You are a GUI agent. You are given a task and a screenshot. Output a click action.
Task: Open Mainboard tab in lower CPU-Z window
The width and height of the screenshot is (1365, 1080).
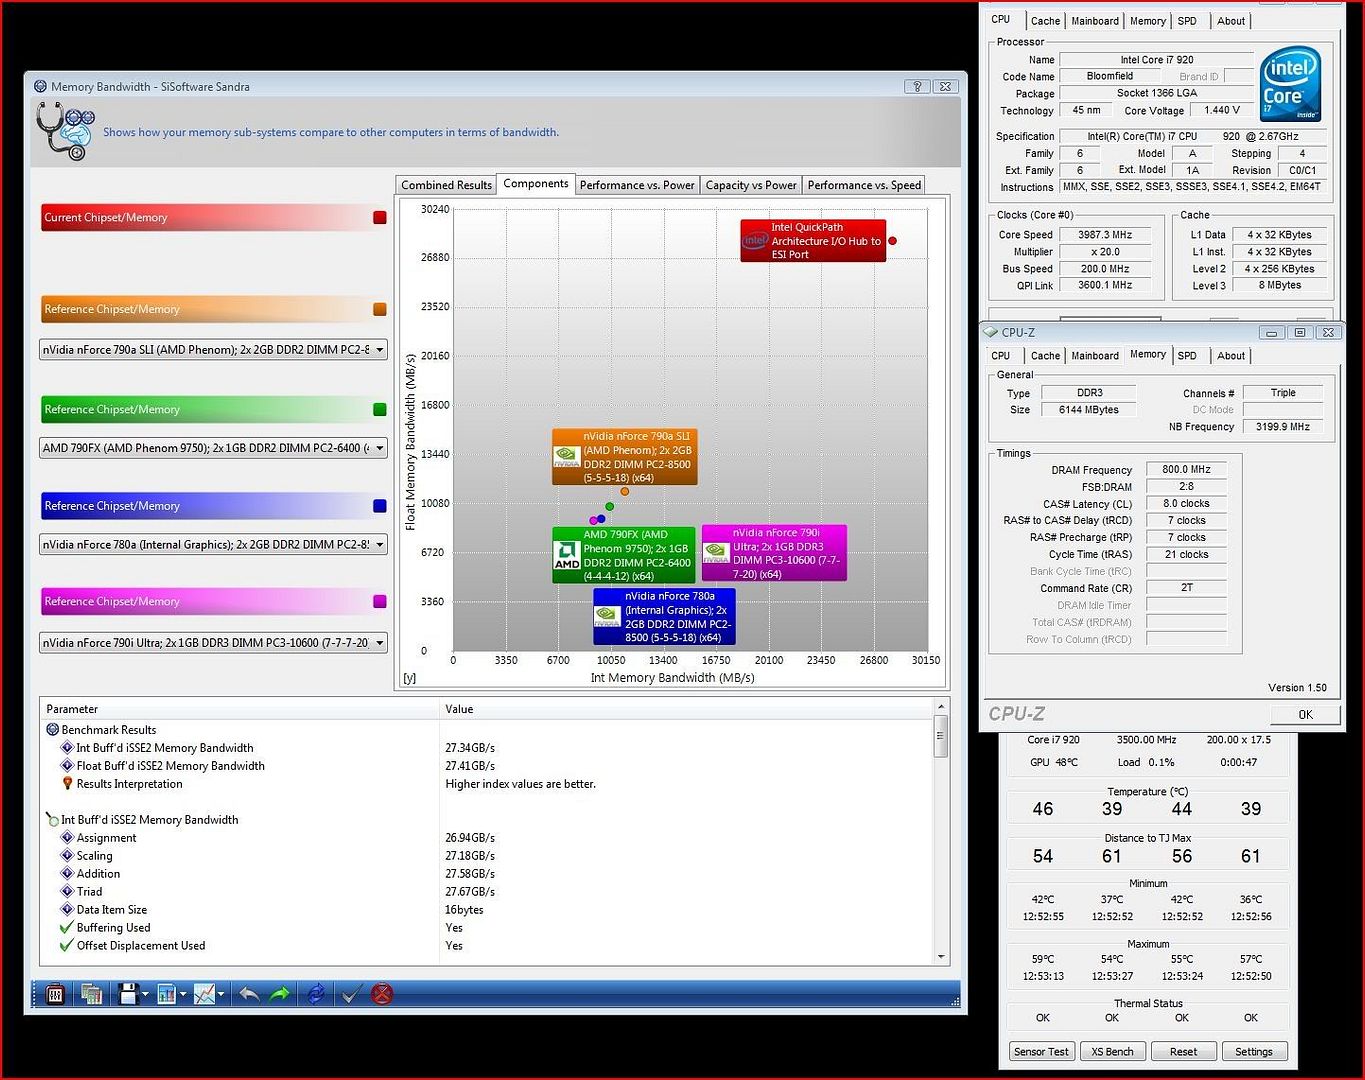[x=1095, y=356]
